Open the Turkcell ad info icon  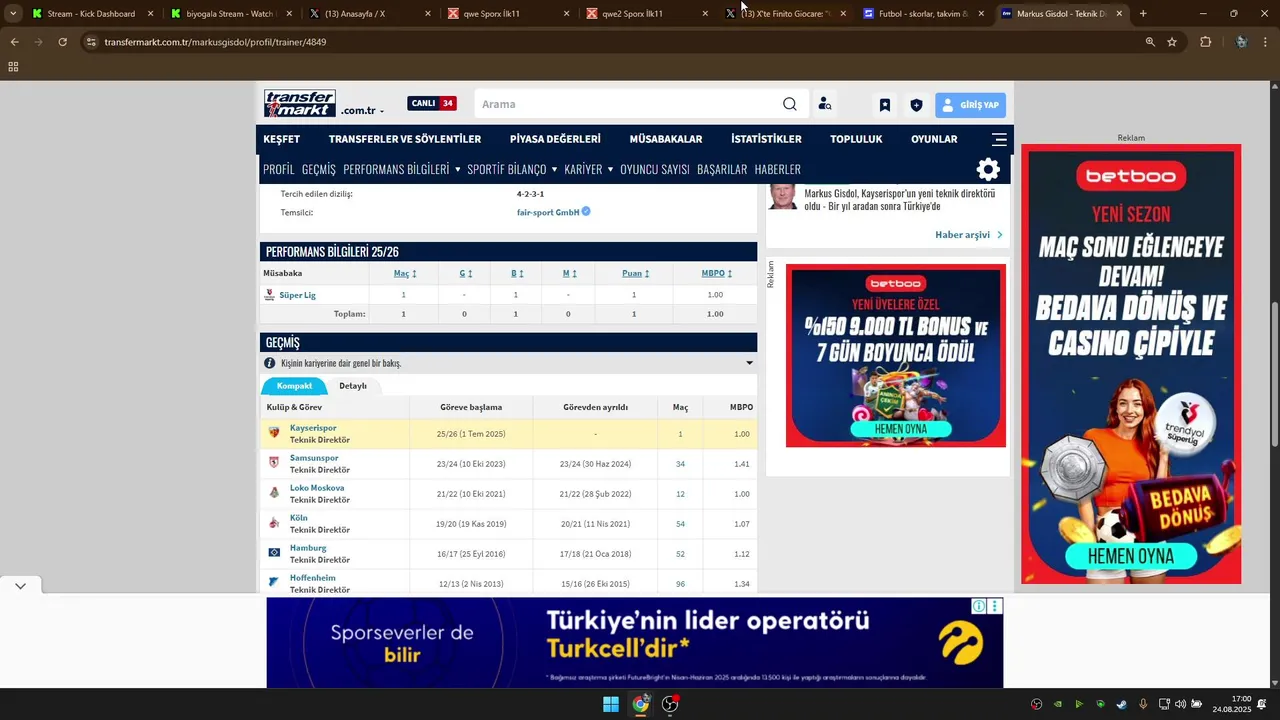click(x=979, y=606)
